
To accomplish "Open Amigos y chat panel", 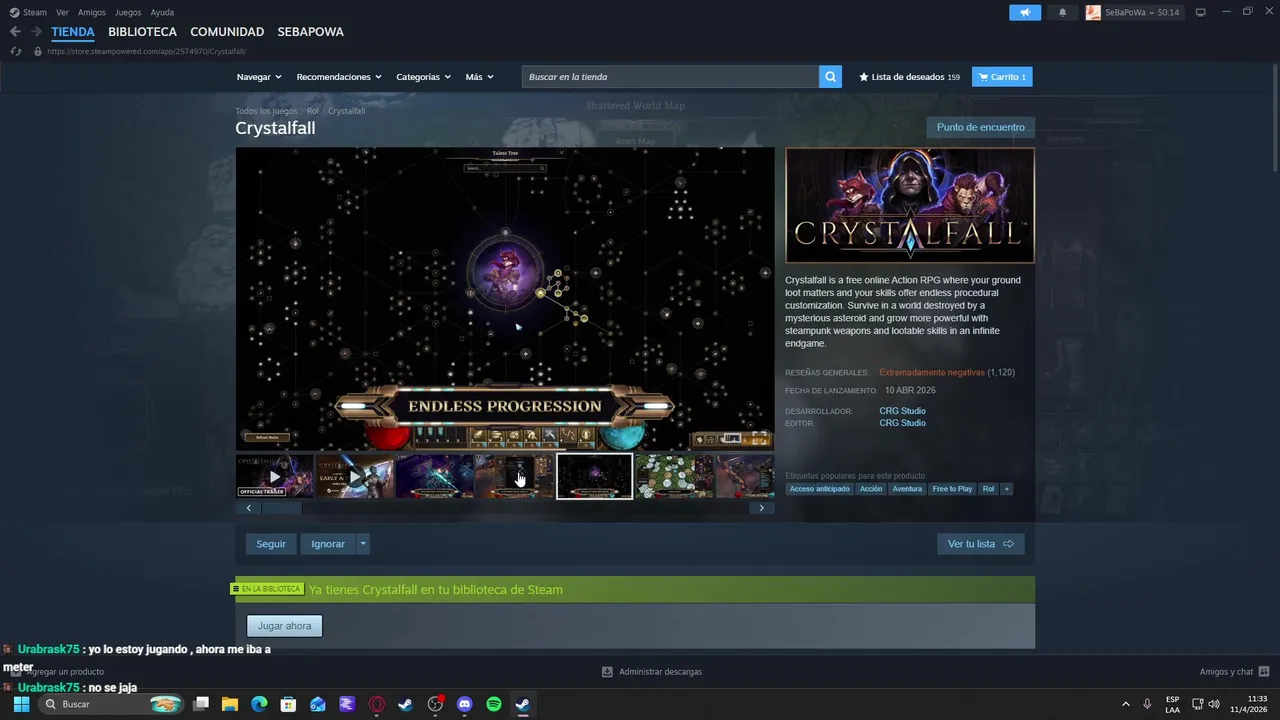I will click(x=1234, y=672).
